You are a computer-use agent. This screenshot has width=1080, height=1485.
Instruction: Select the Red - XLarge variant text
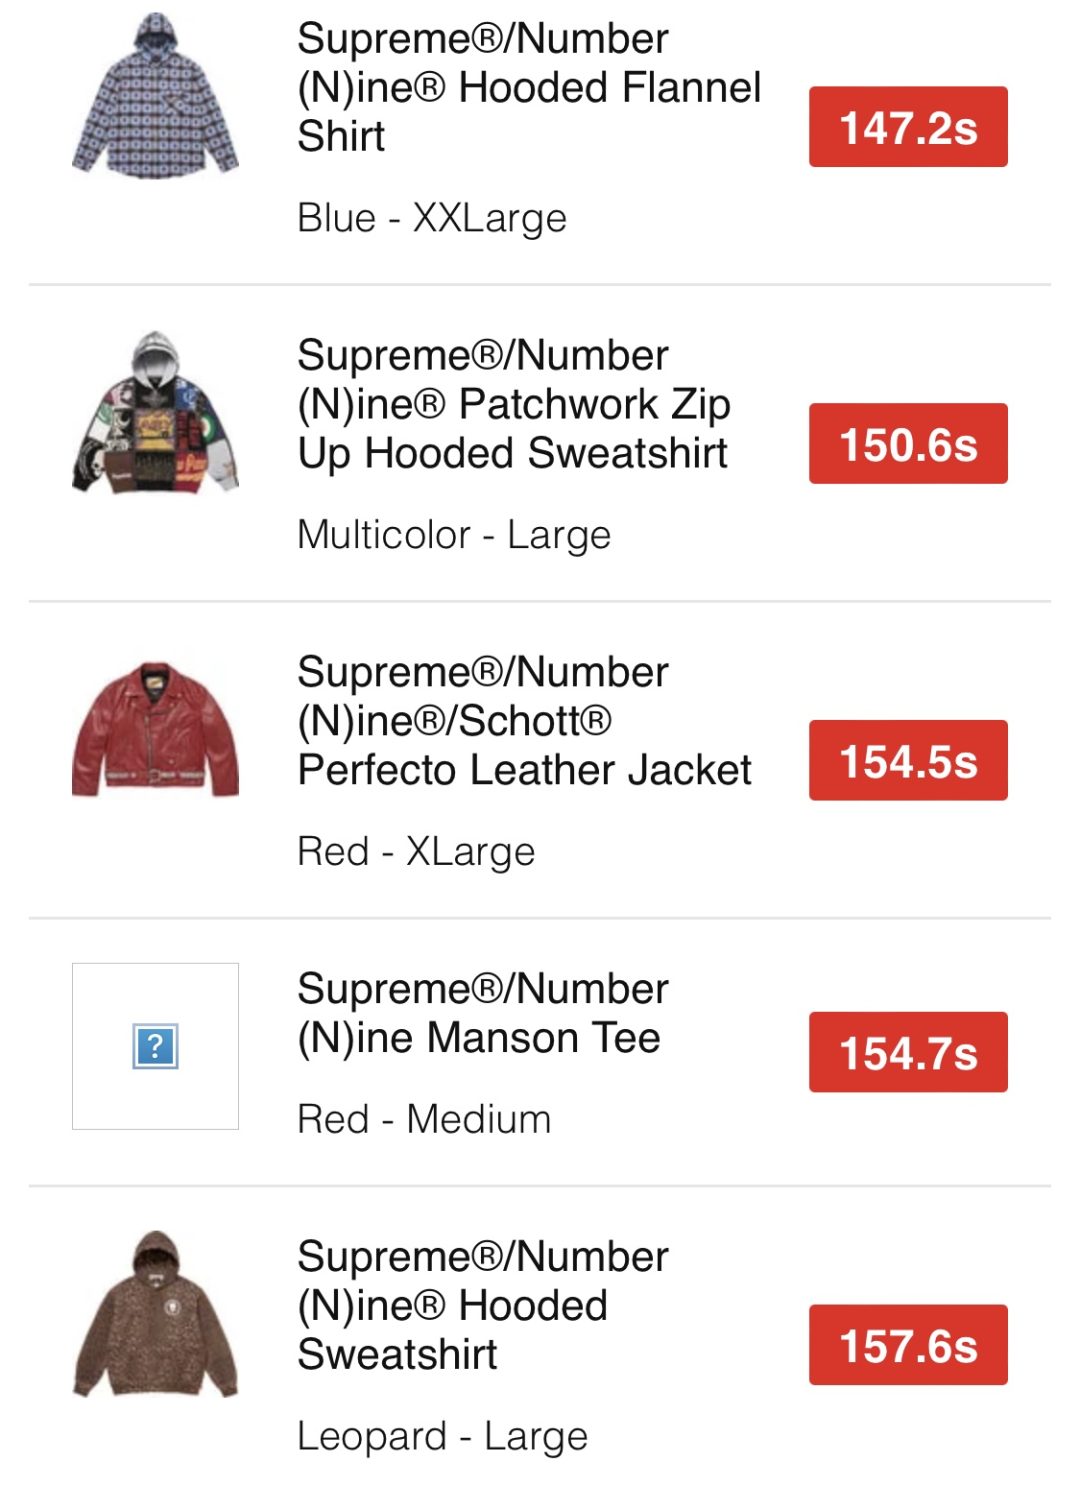416,852
